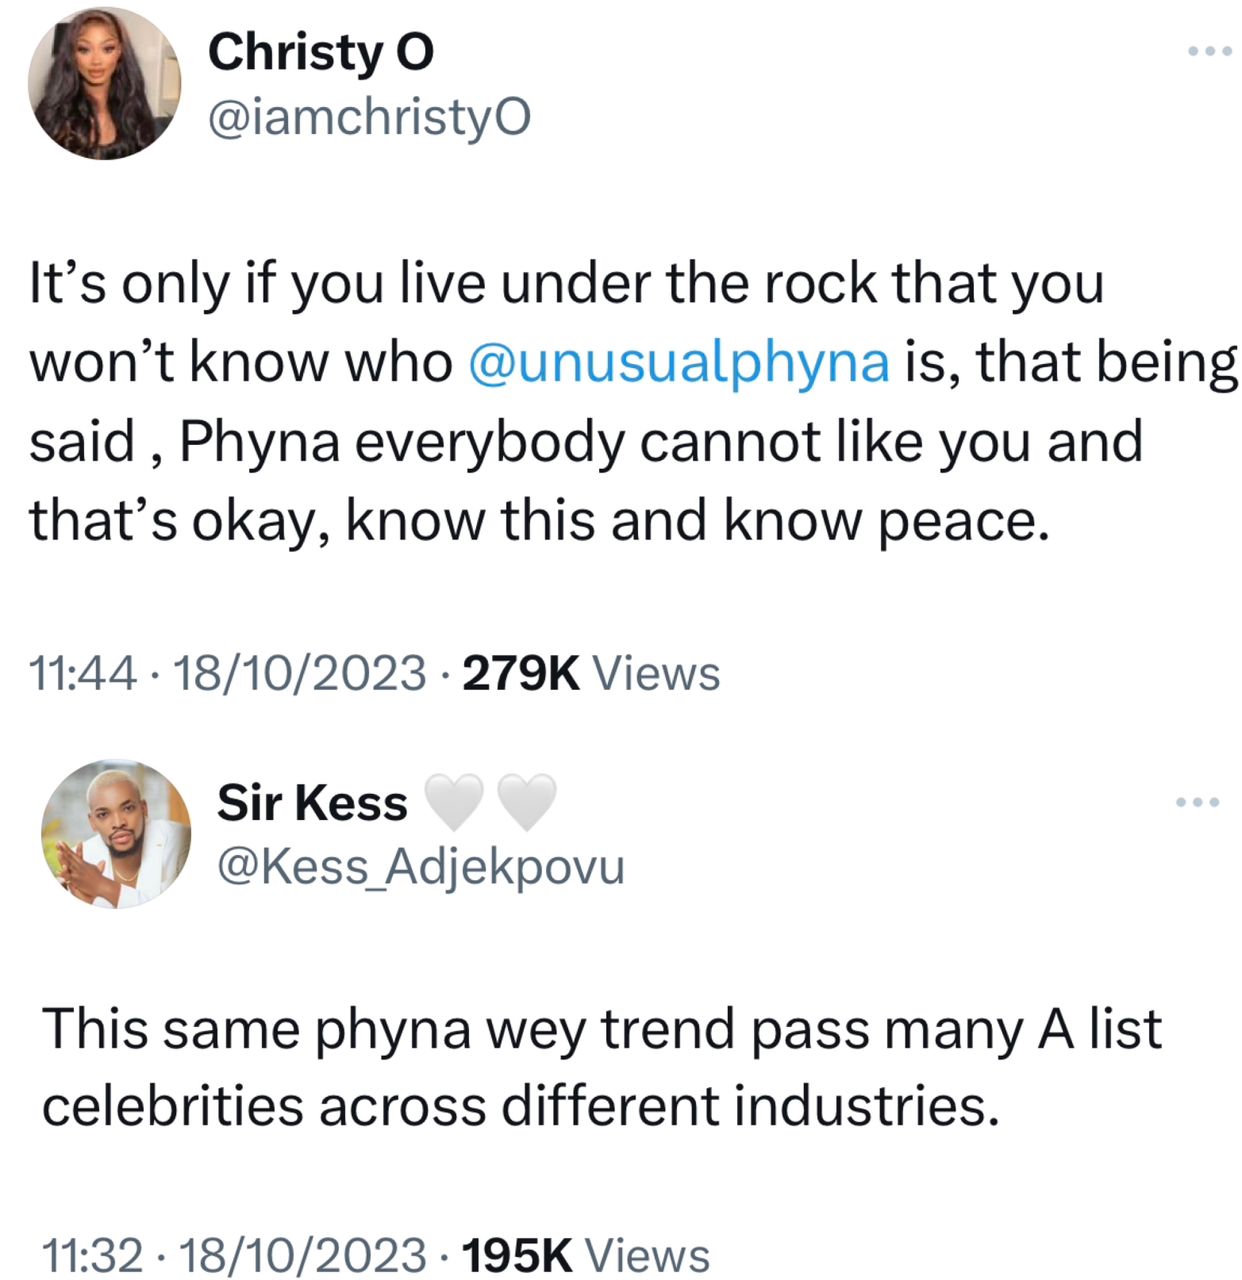Click the first white heart emoji

pos(455,803)
